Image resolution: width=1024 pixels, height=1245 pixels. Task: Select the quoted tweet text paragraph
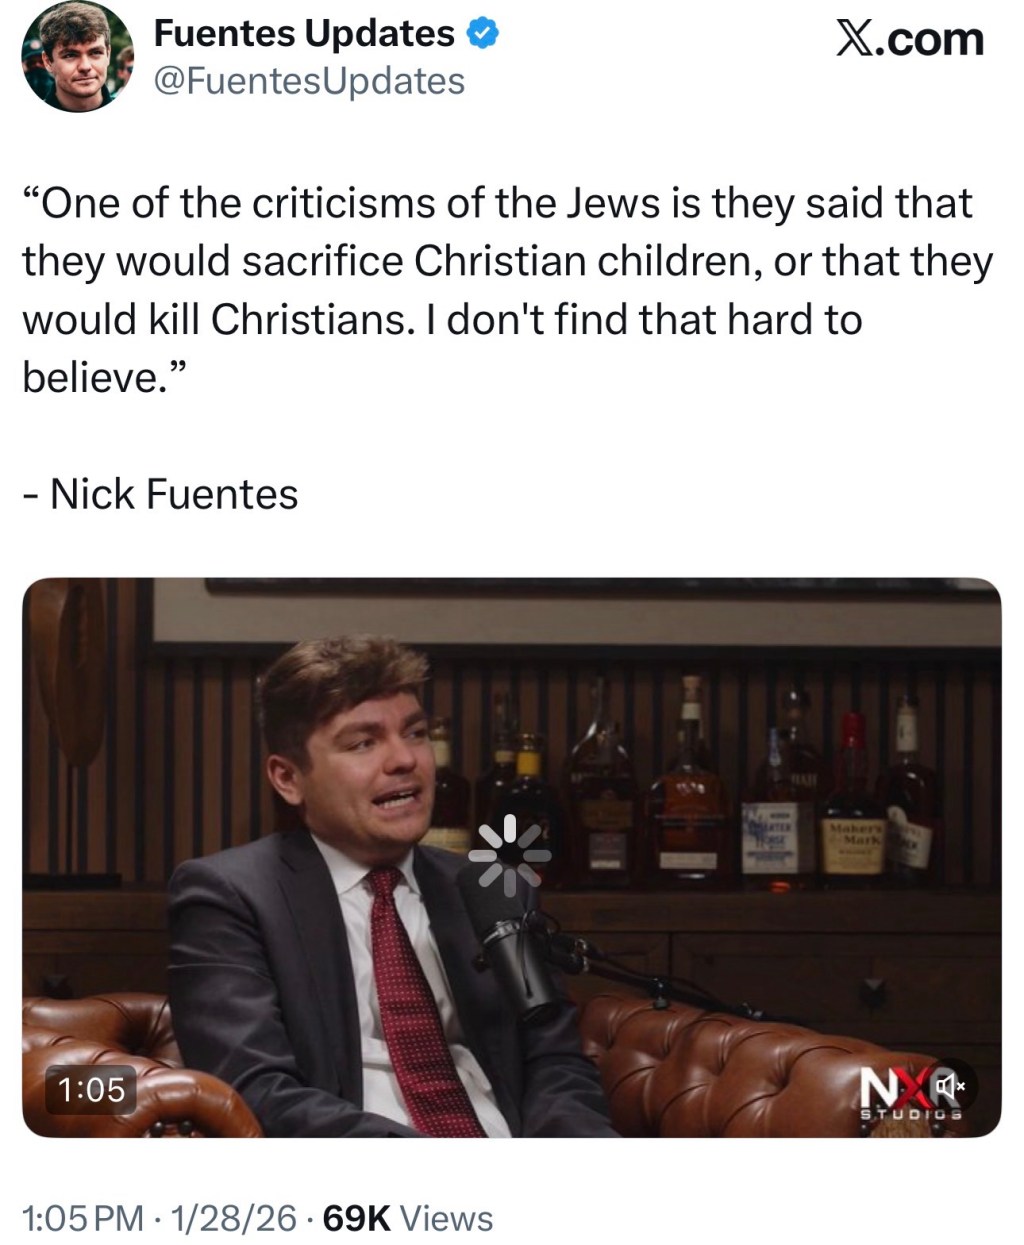(508, 290)
